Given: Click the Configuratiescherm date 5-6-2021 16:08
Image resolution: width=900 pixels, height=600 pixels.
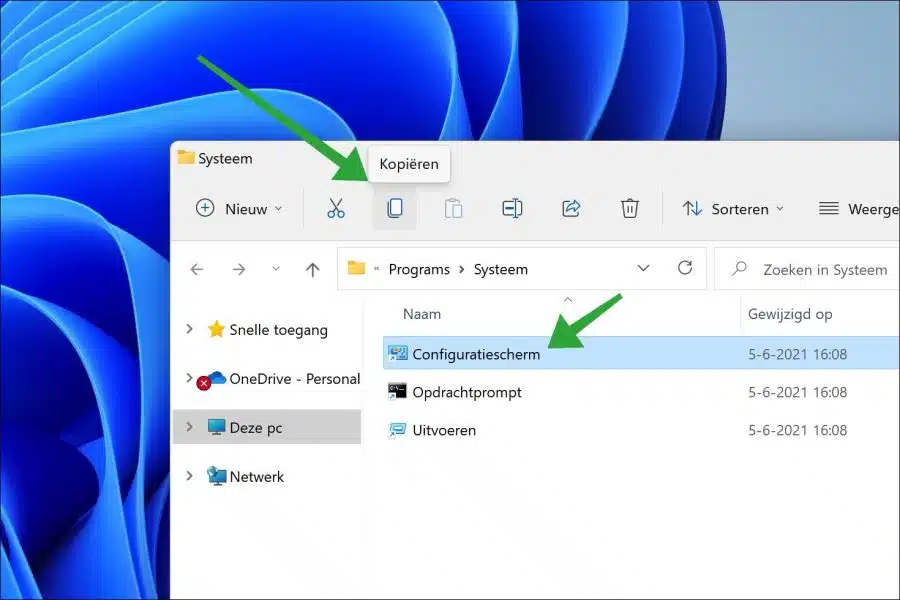Looking at the screenshot, I should [797, 354].
